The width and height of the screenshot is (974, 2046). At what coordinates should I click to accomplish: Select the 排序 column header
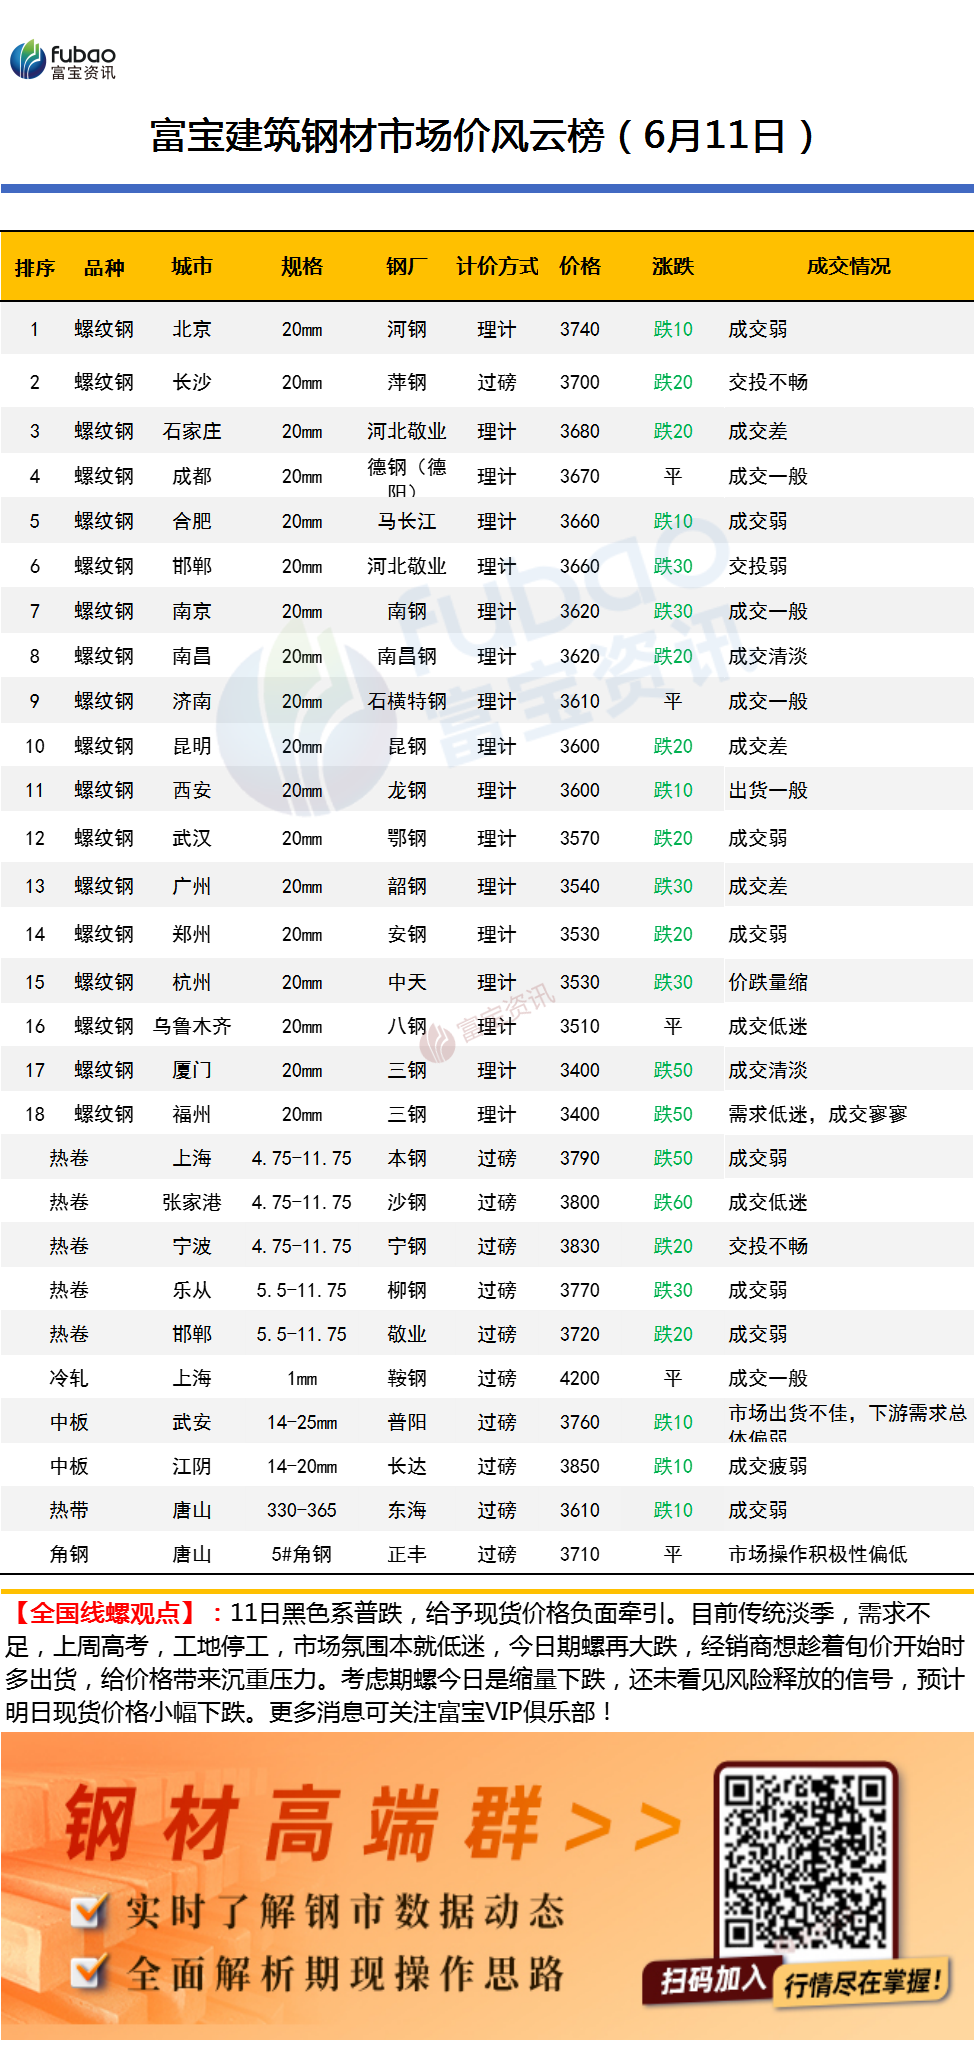pyautogui.click(x=35, y=267)
